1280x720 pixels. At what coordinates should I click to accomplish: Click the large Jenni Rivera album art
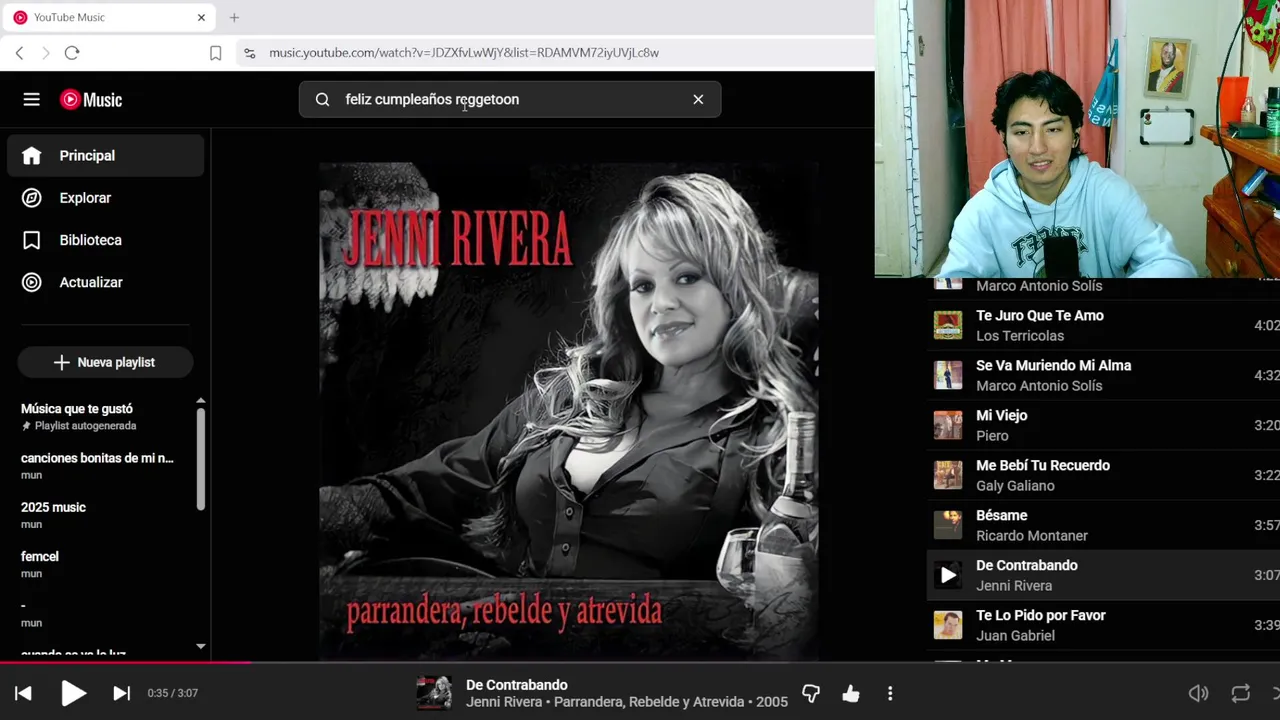coord(569,411)
